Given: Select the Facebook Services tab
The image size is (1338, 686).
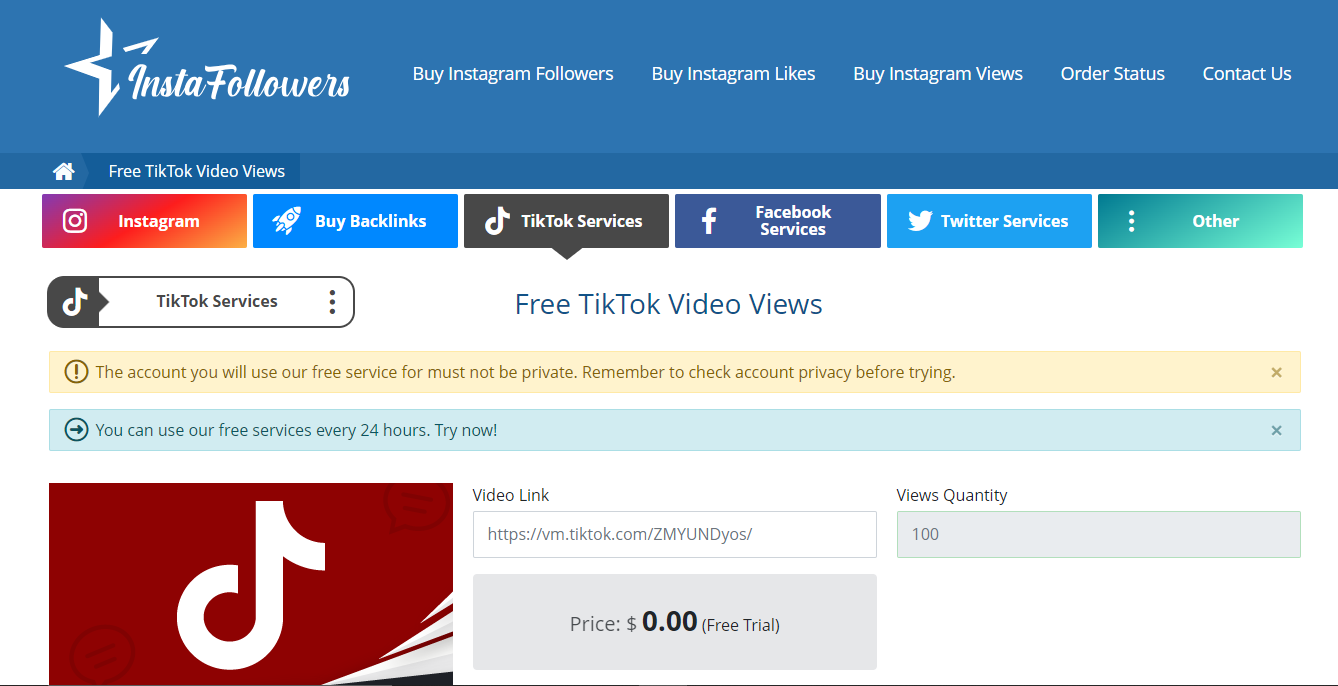Looking at the screenshot, I should tap(778, 221).
